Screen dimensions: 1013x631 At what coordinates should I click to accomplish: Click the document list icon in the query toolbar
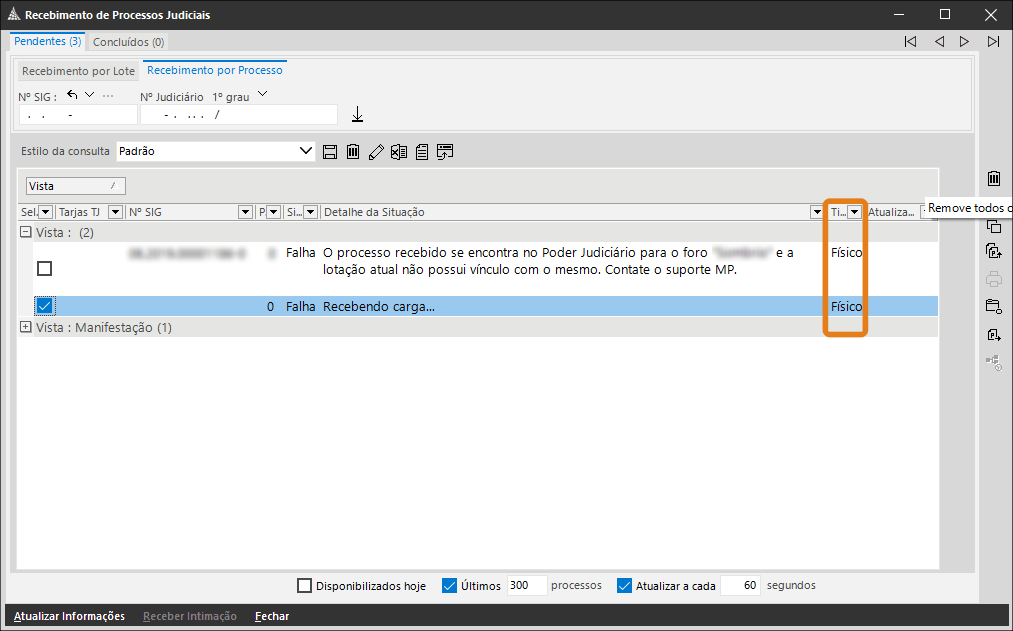422,152
